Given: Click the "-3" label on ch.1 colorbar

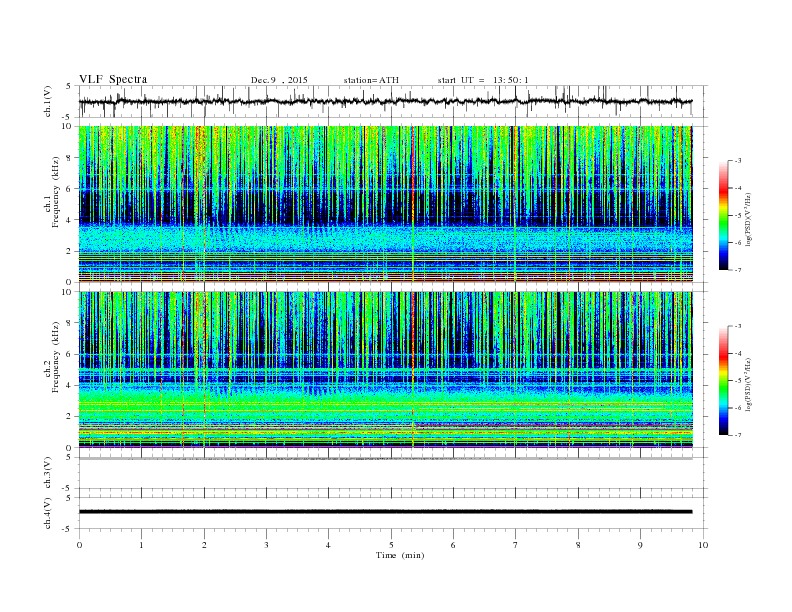Looking at the screenshot, I should click(x=737, y=161).
